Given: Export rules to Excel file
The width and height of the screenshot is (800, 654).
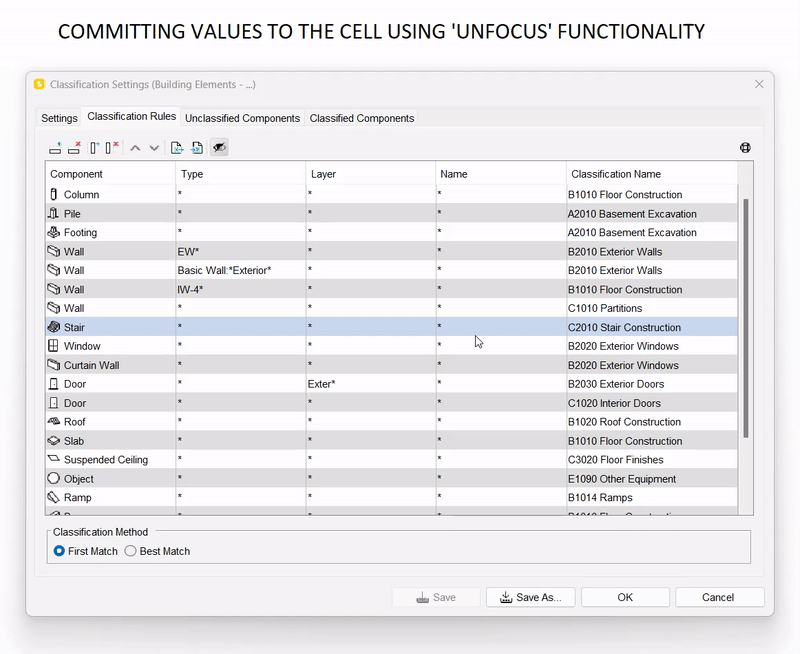Looking at the screenshot, I should (177, 148).
